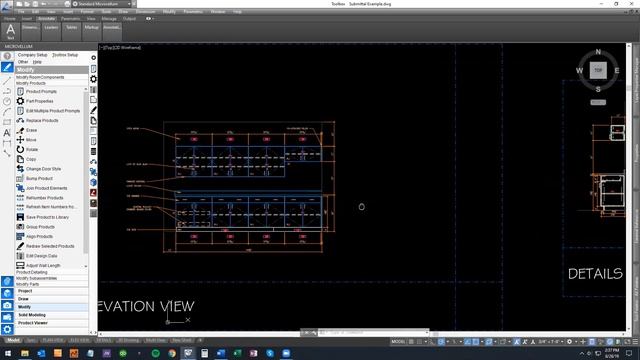640x360 pixels.
Task: Expand the Modify Subassemblies section
Action: click(51, 278)
